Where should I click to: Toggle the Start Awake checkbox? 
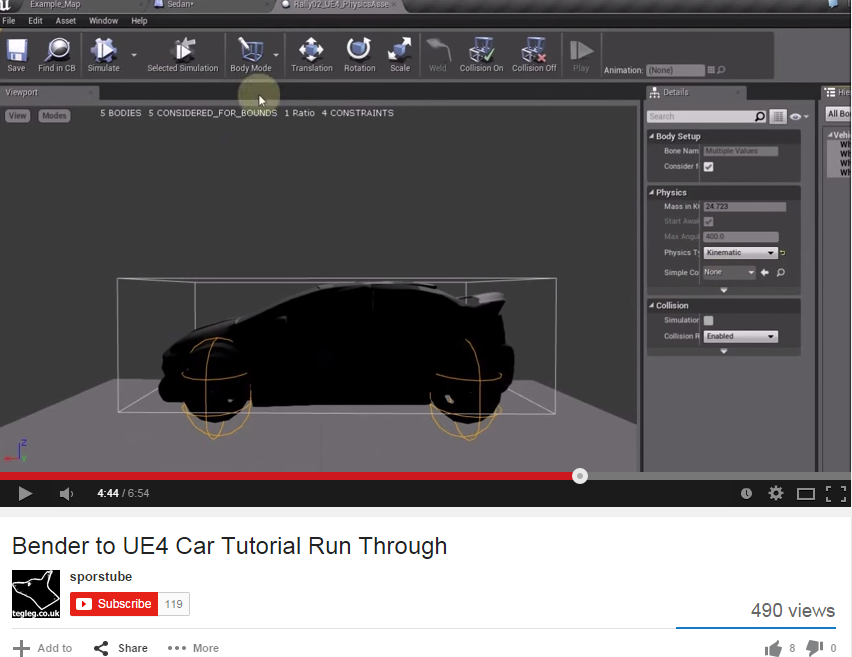pyautogui.click(x=709, y=221)
